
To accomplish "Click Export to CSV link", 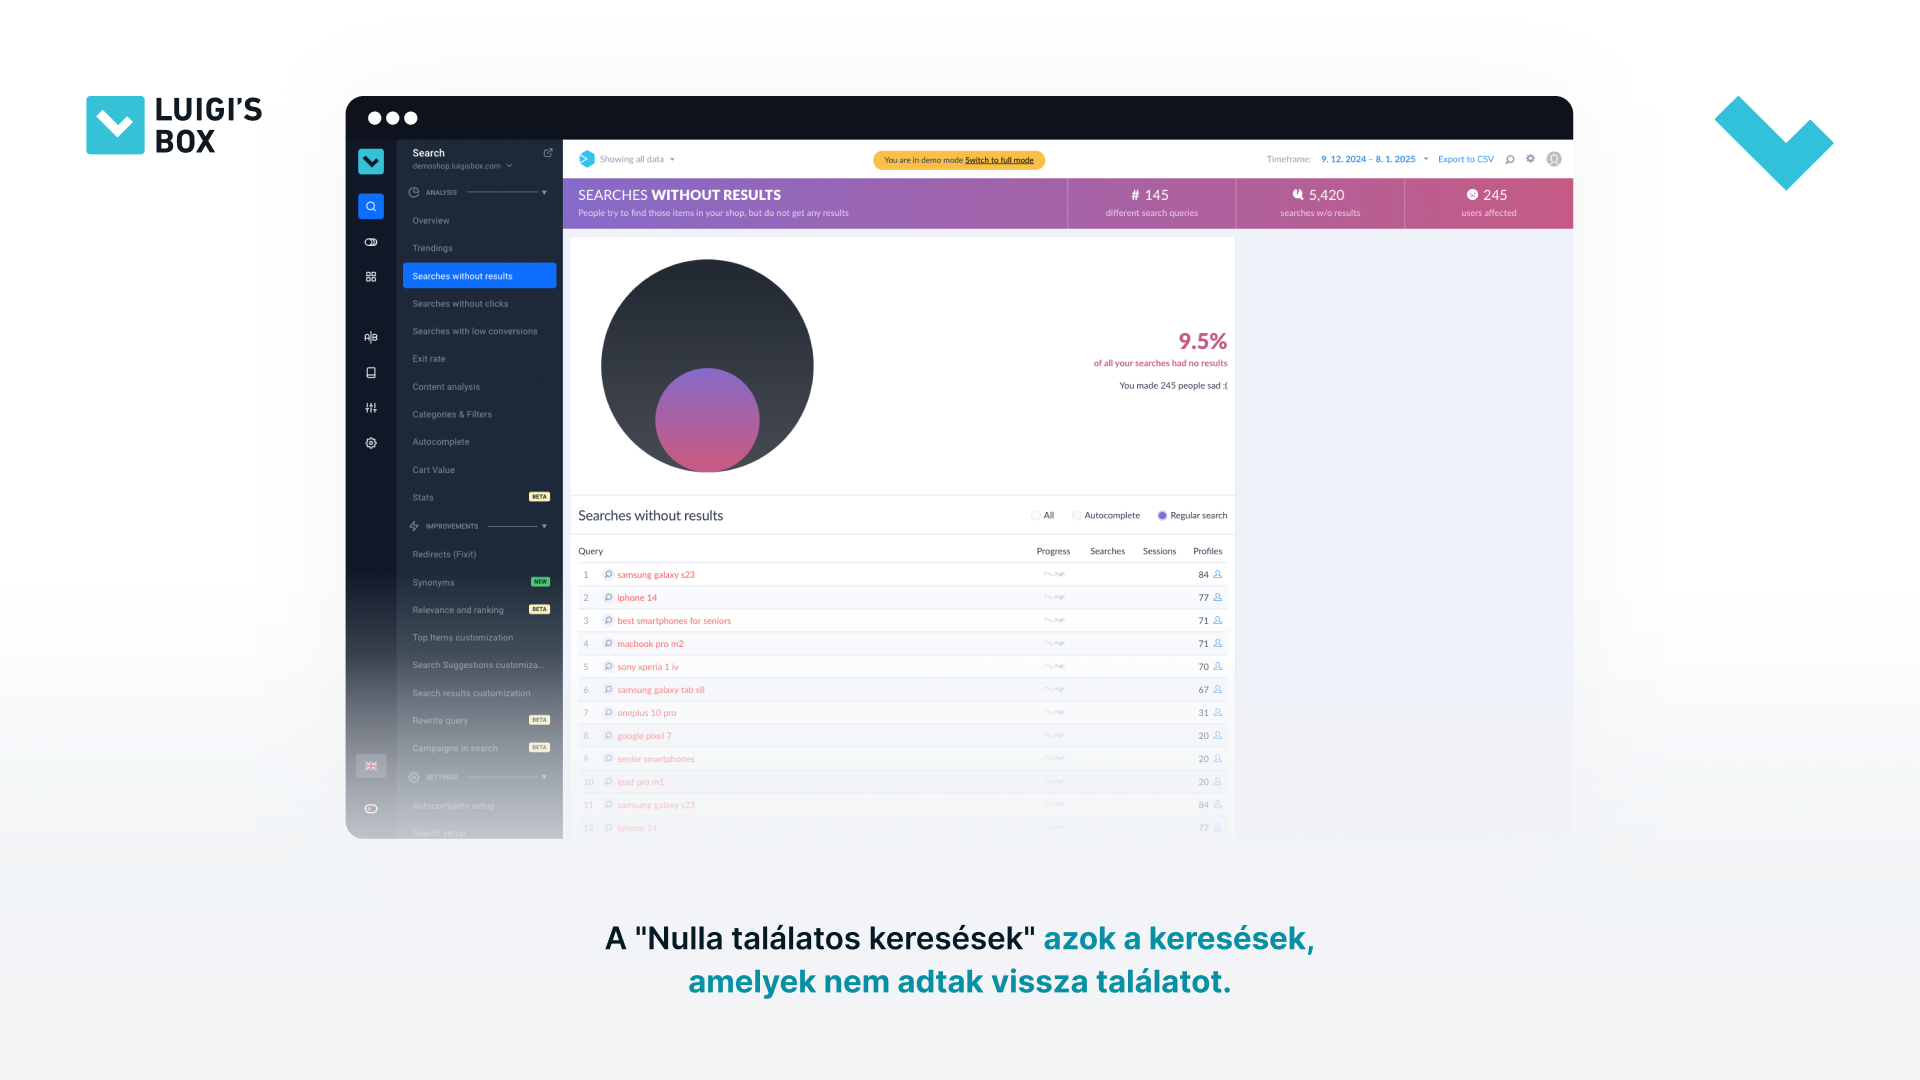I will [x=1466, y=159].
